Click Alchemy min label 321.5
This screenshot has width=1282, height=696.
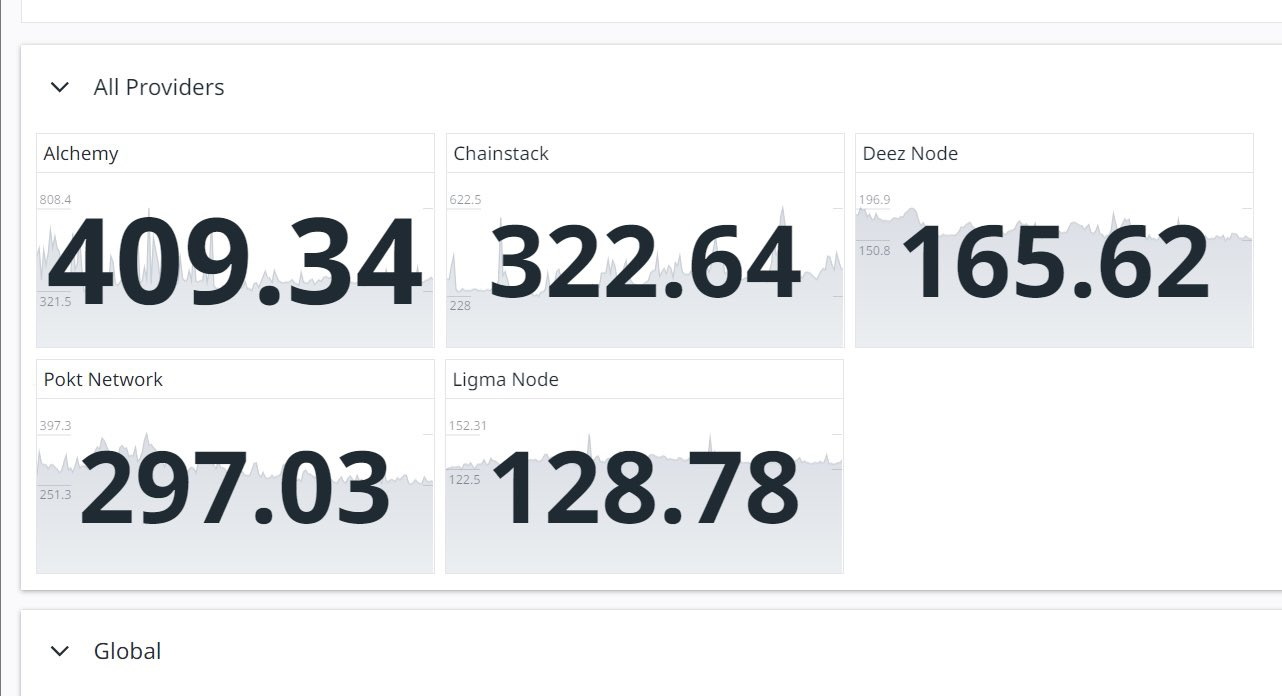coord(56,302)
